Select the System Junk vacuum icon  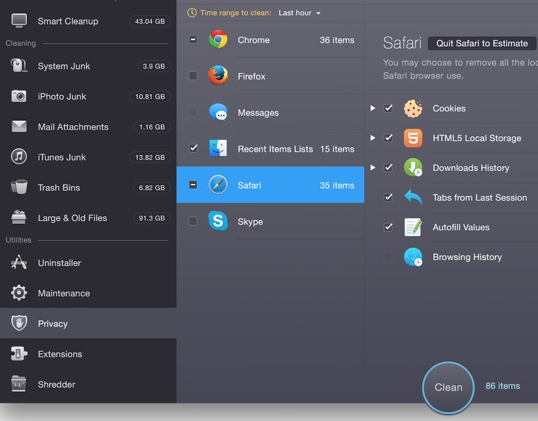(x=19, y=65)
